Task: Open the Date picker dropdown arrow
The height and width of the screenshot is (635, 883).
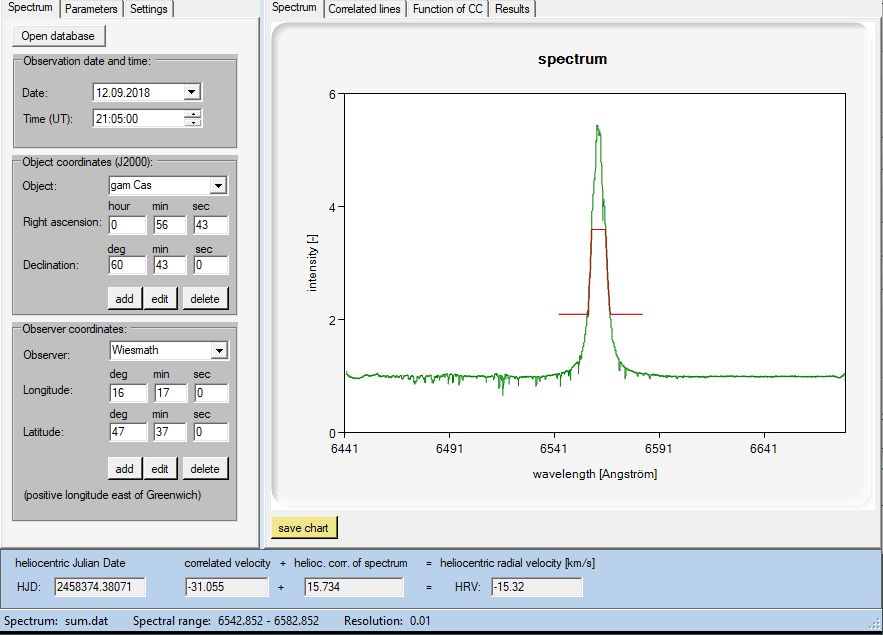Action: tap(192, 92)
